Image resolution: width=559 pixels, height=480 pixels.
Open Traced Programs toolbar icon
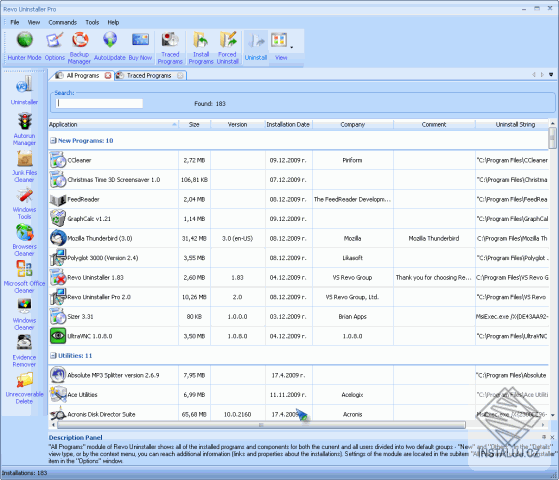point(170,40)
